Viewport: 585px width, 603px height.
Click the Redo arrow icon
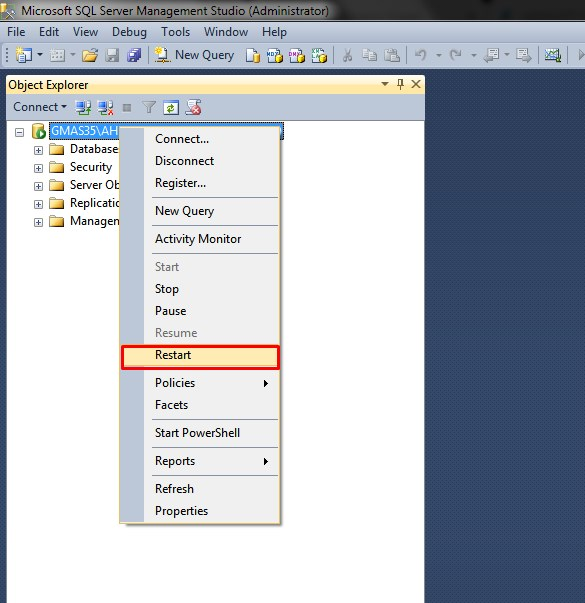pyautogui.click(x=456, y=55)
